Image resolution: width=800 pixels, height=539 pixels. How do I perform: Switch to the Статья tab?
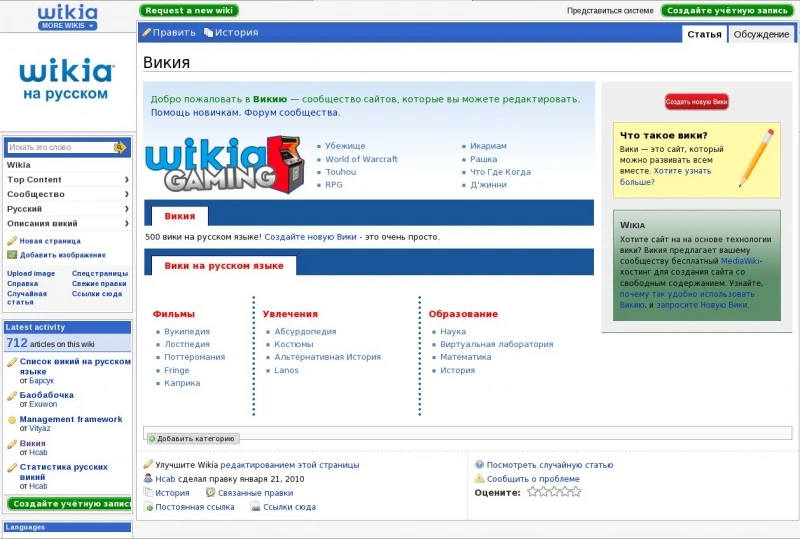(x=704, y=34)
